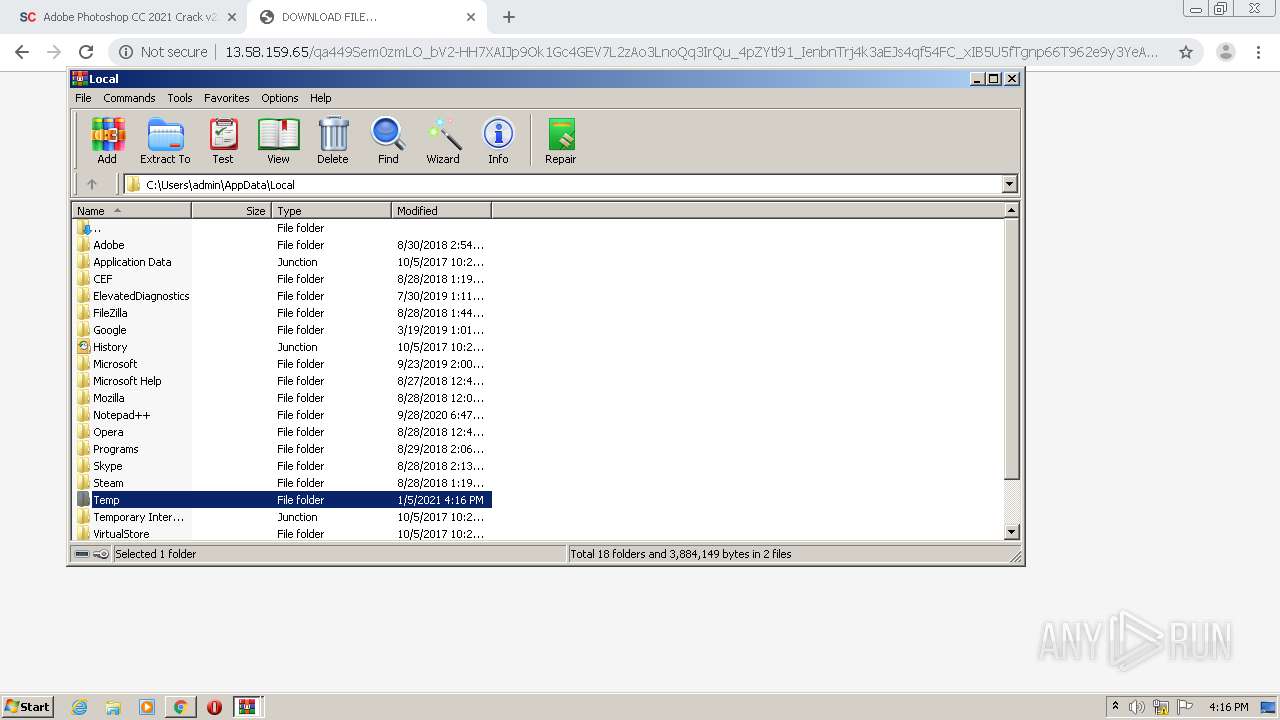Expand the address path dropdown
Image resolution: width=1280 pixels, height=720 pixels.
coord(1009,184)
